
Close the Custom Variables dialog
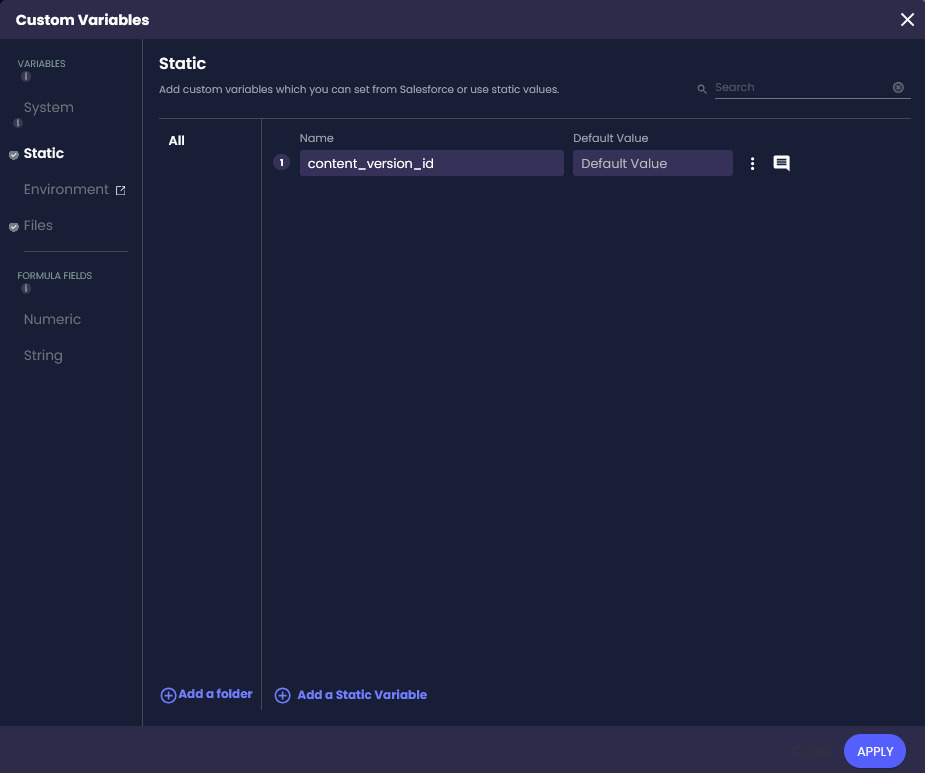tap(907, 19)
